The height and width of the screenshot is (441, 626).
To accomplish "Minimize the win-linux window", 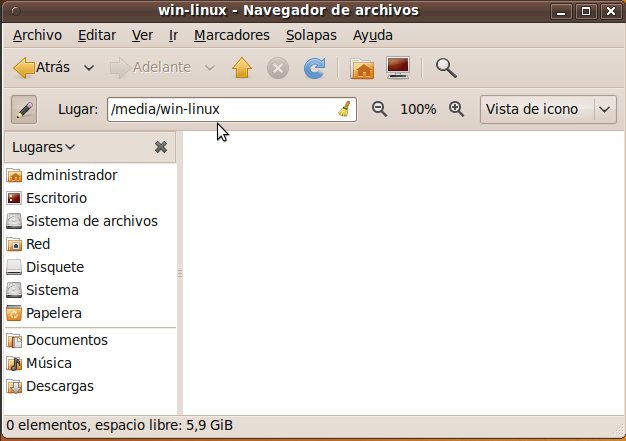I will click(561, 11).
